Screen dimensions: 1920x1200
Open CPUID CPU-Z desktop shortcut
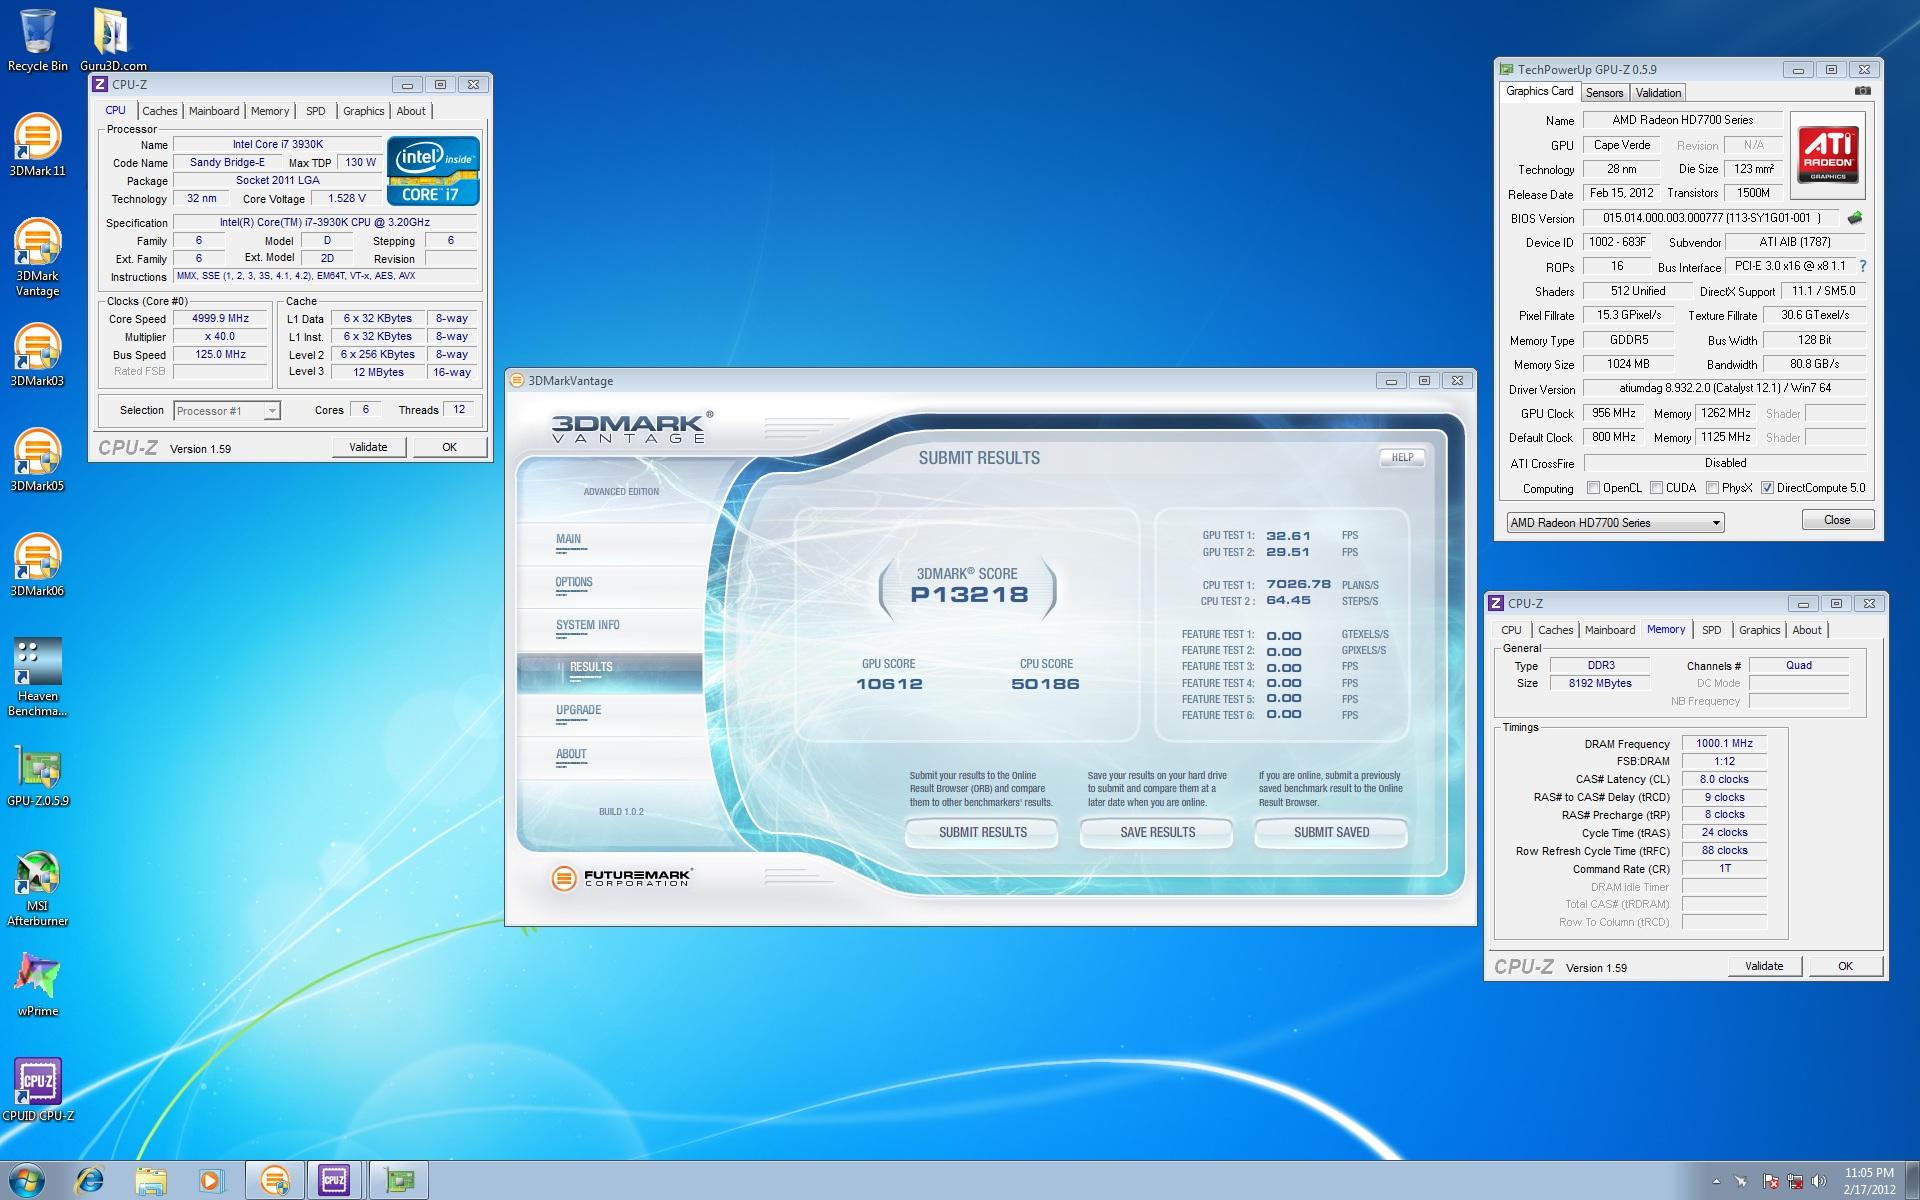[x=38, y=1090]
